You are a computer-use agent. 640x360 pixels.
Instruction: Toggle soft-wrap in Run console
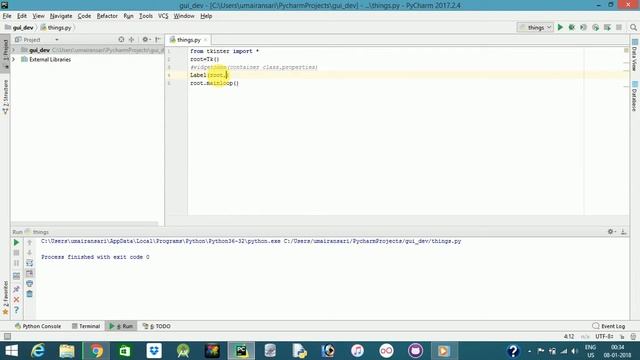tap(29, 263)
